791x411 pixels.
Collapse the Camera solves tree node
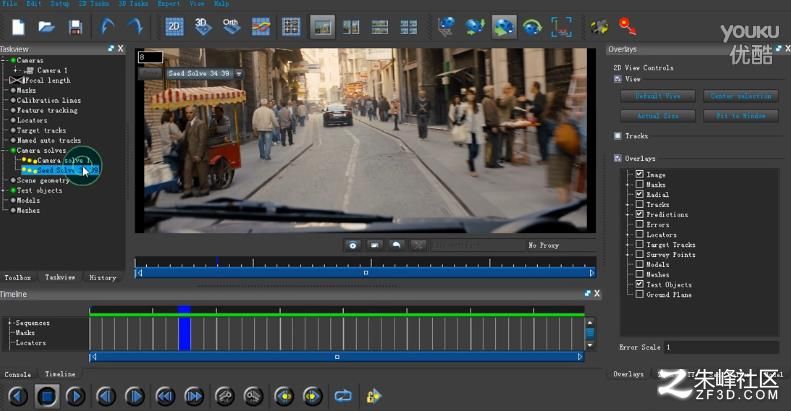[5, 150]
